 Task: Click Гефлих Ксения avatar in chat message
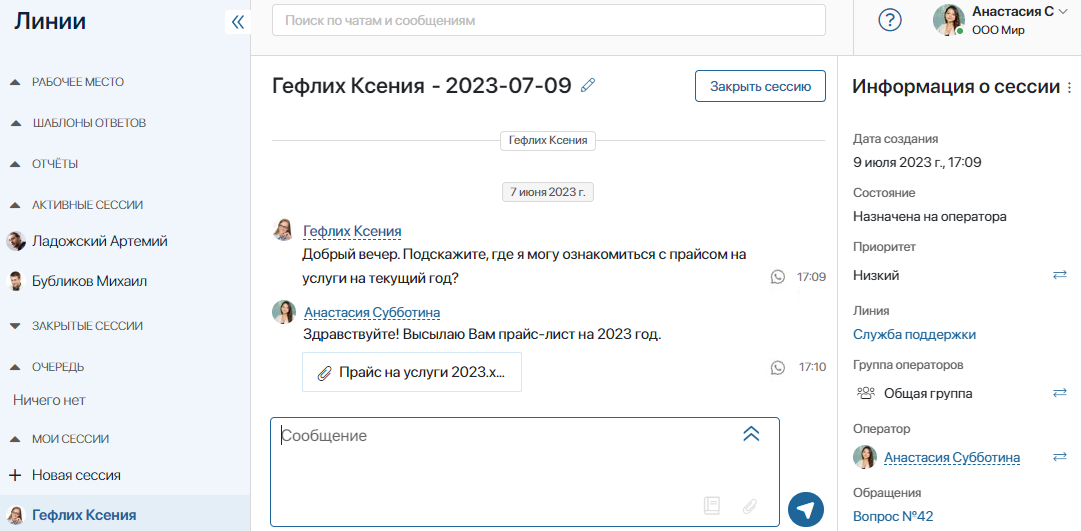click(283, 230)
